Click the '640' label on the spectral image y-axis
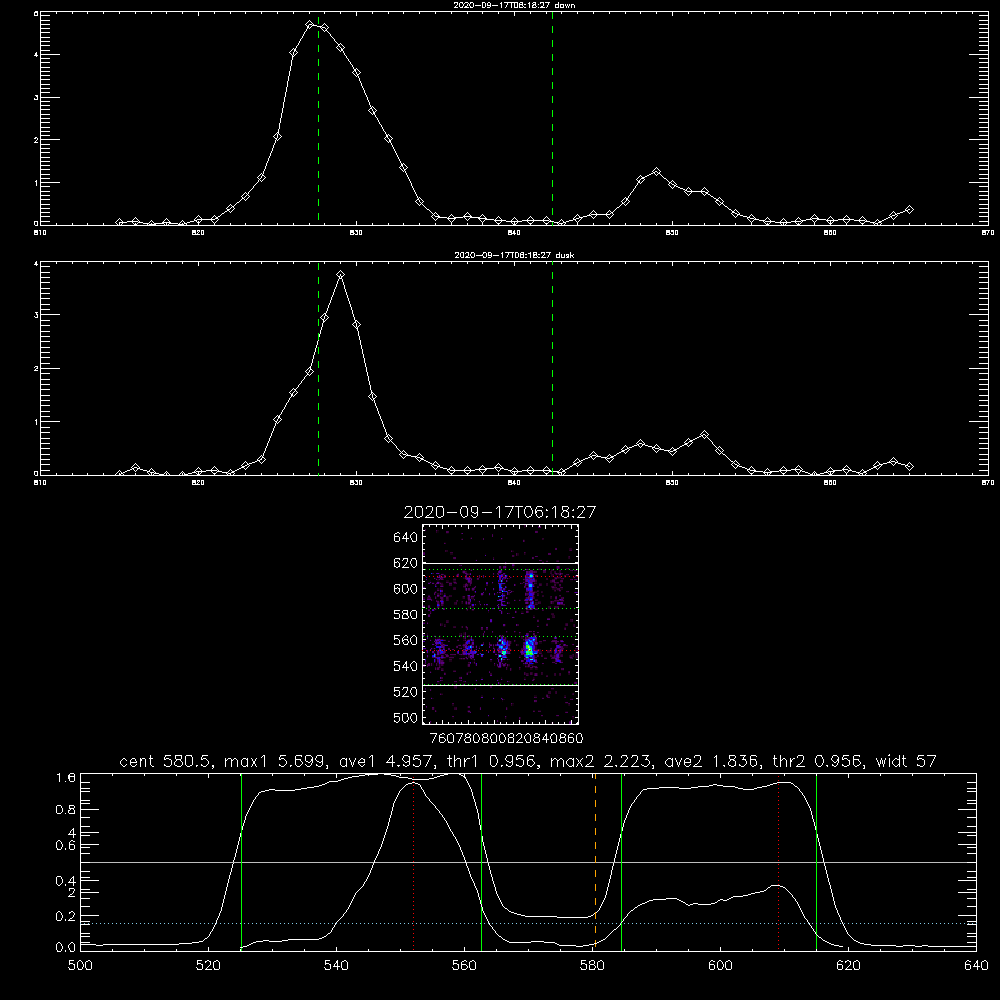Image resolution: width=1000 pixels, height=1000 pixels. [406, 537]
